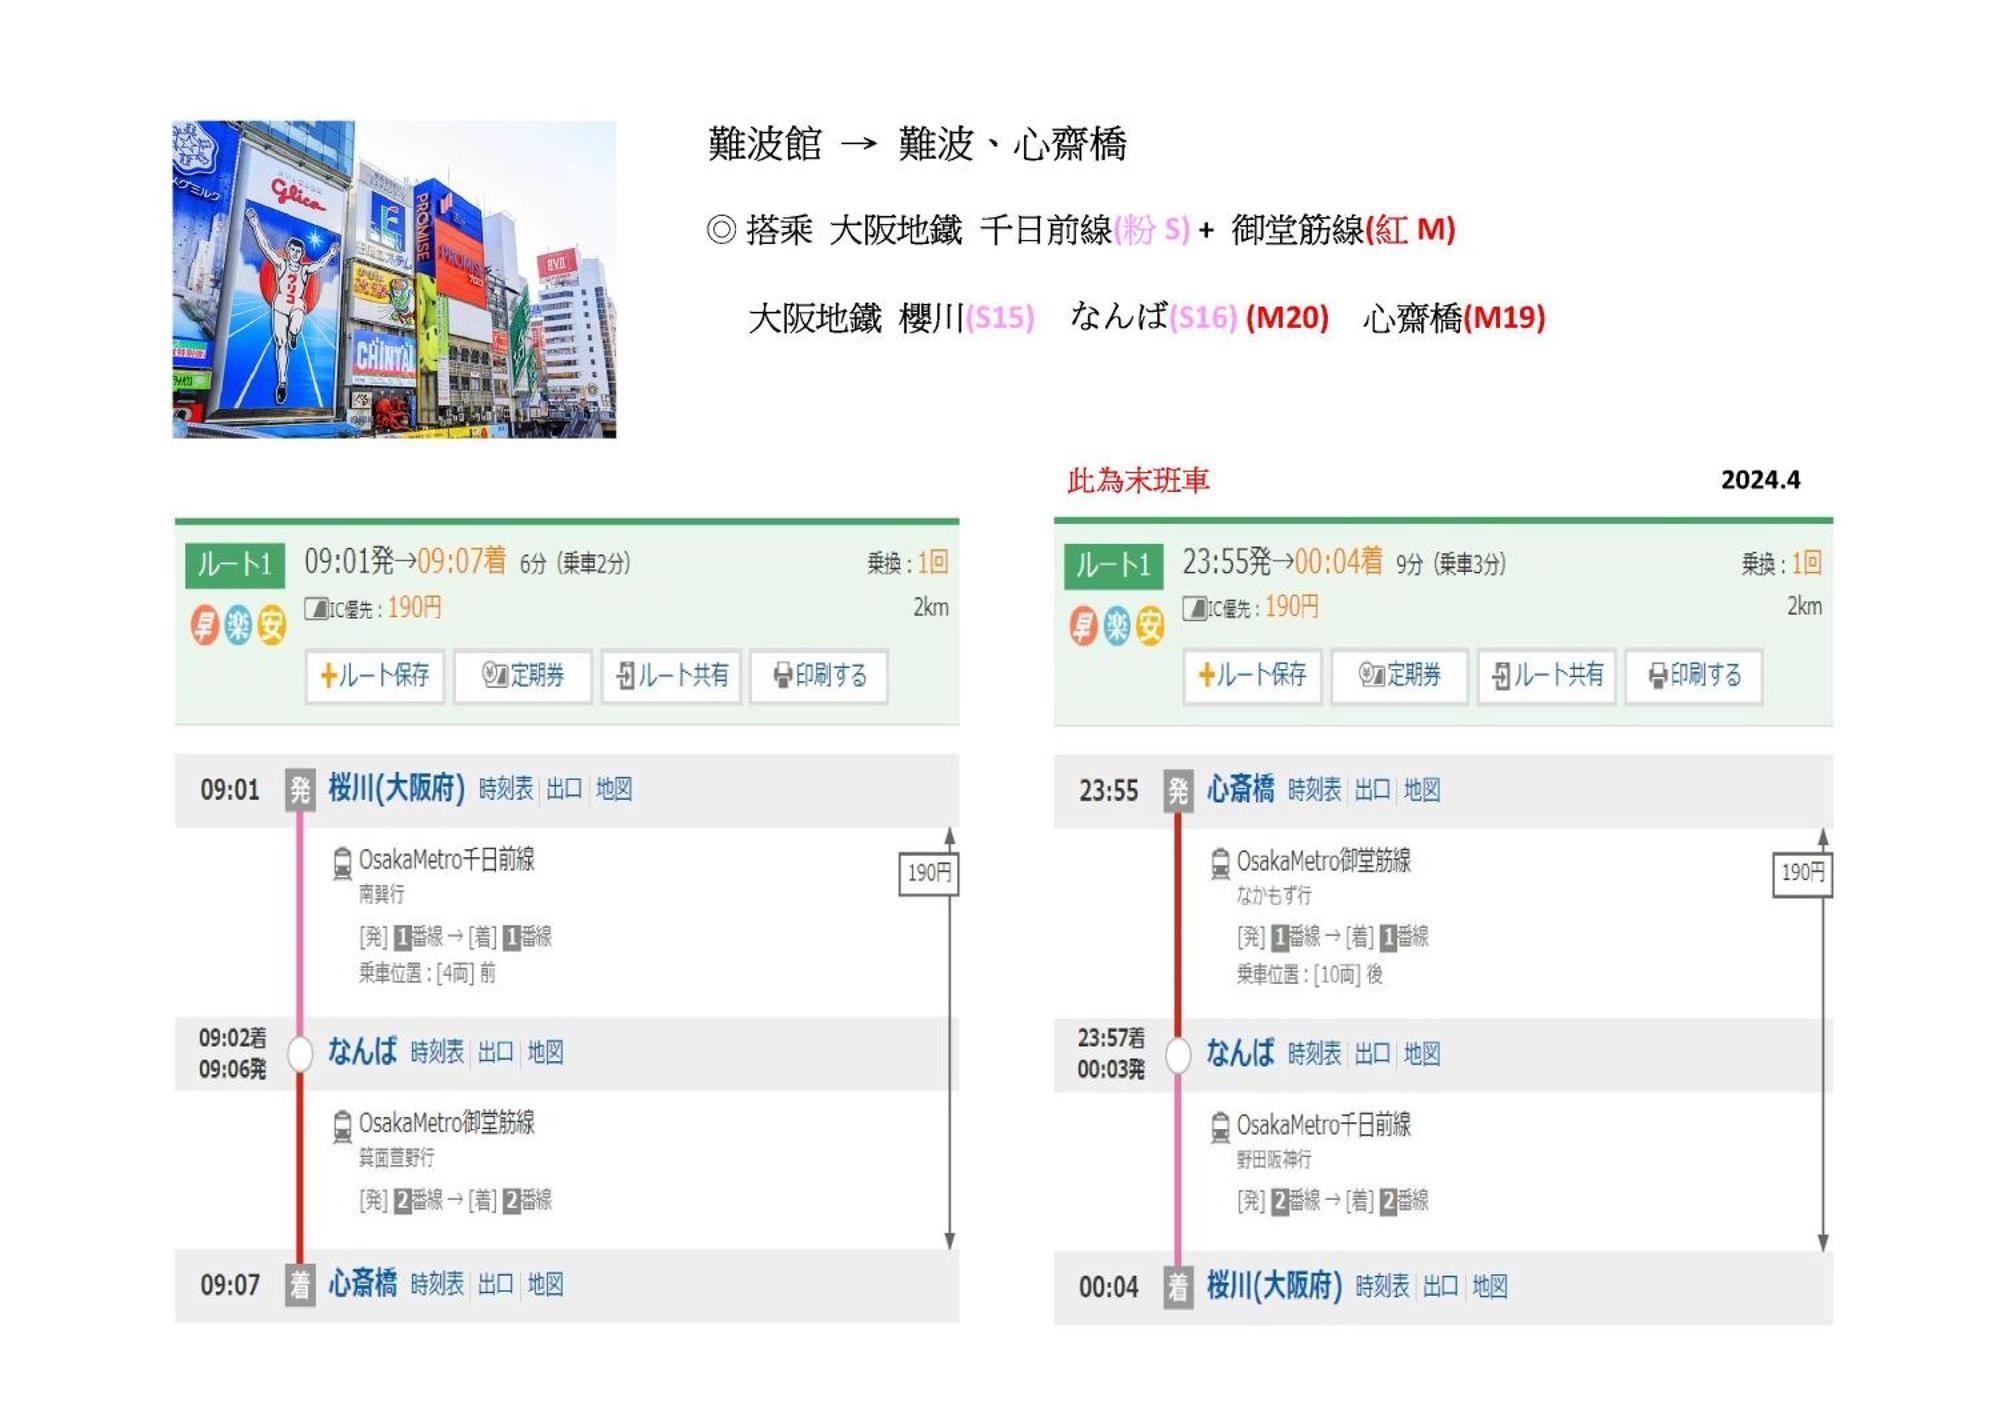
Task: Select ルート1 tab of 23:55 departure route
Action: [x=1113, y=566]
